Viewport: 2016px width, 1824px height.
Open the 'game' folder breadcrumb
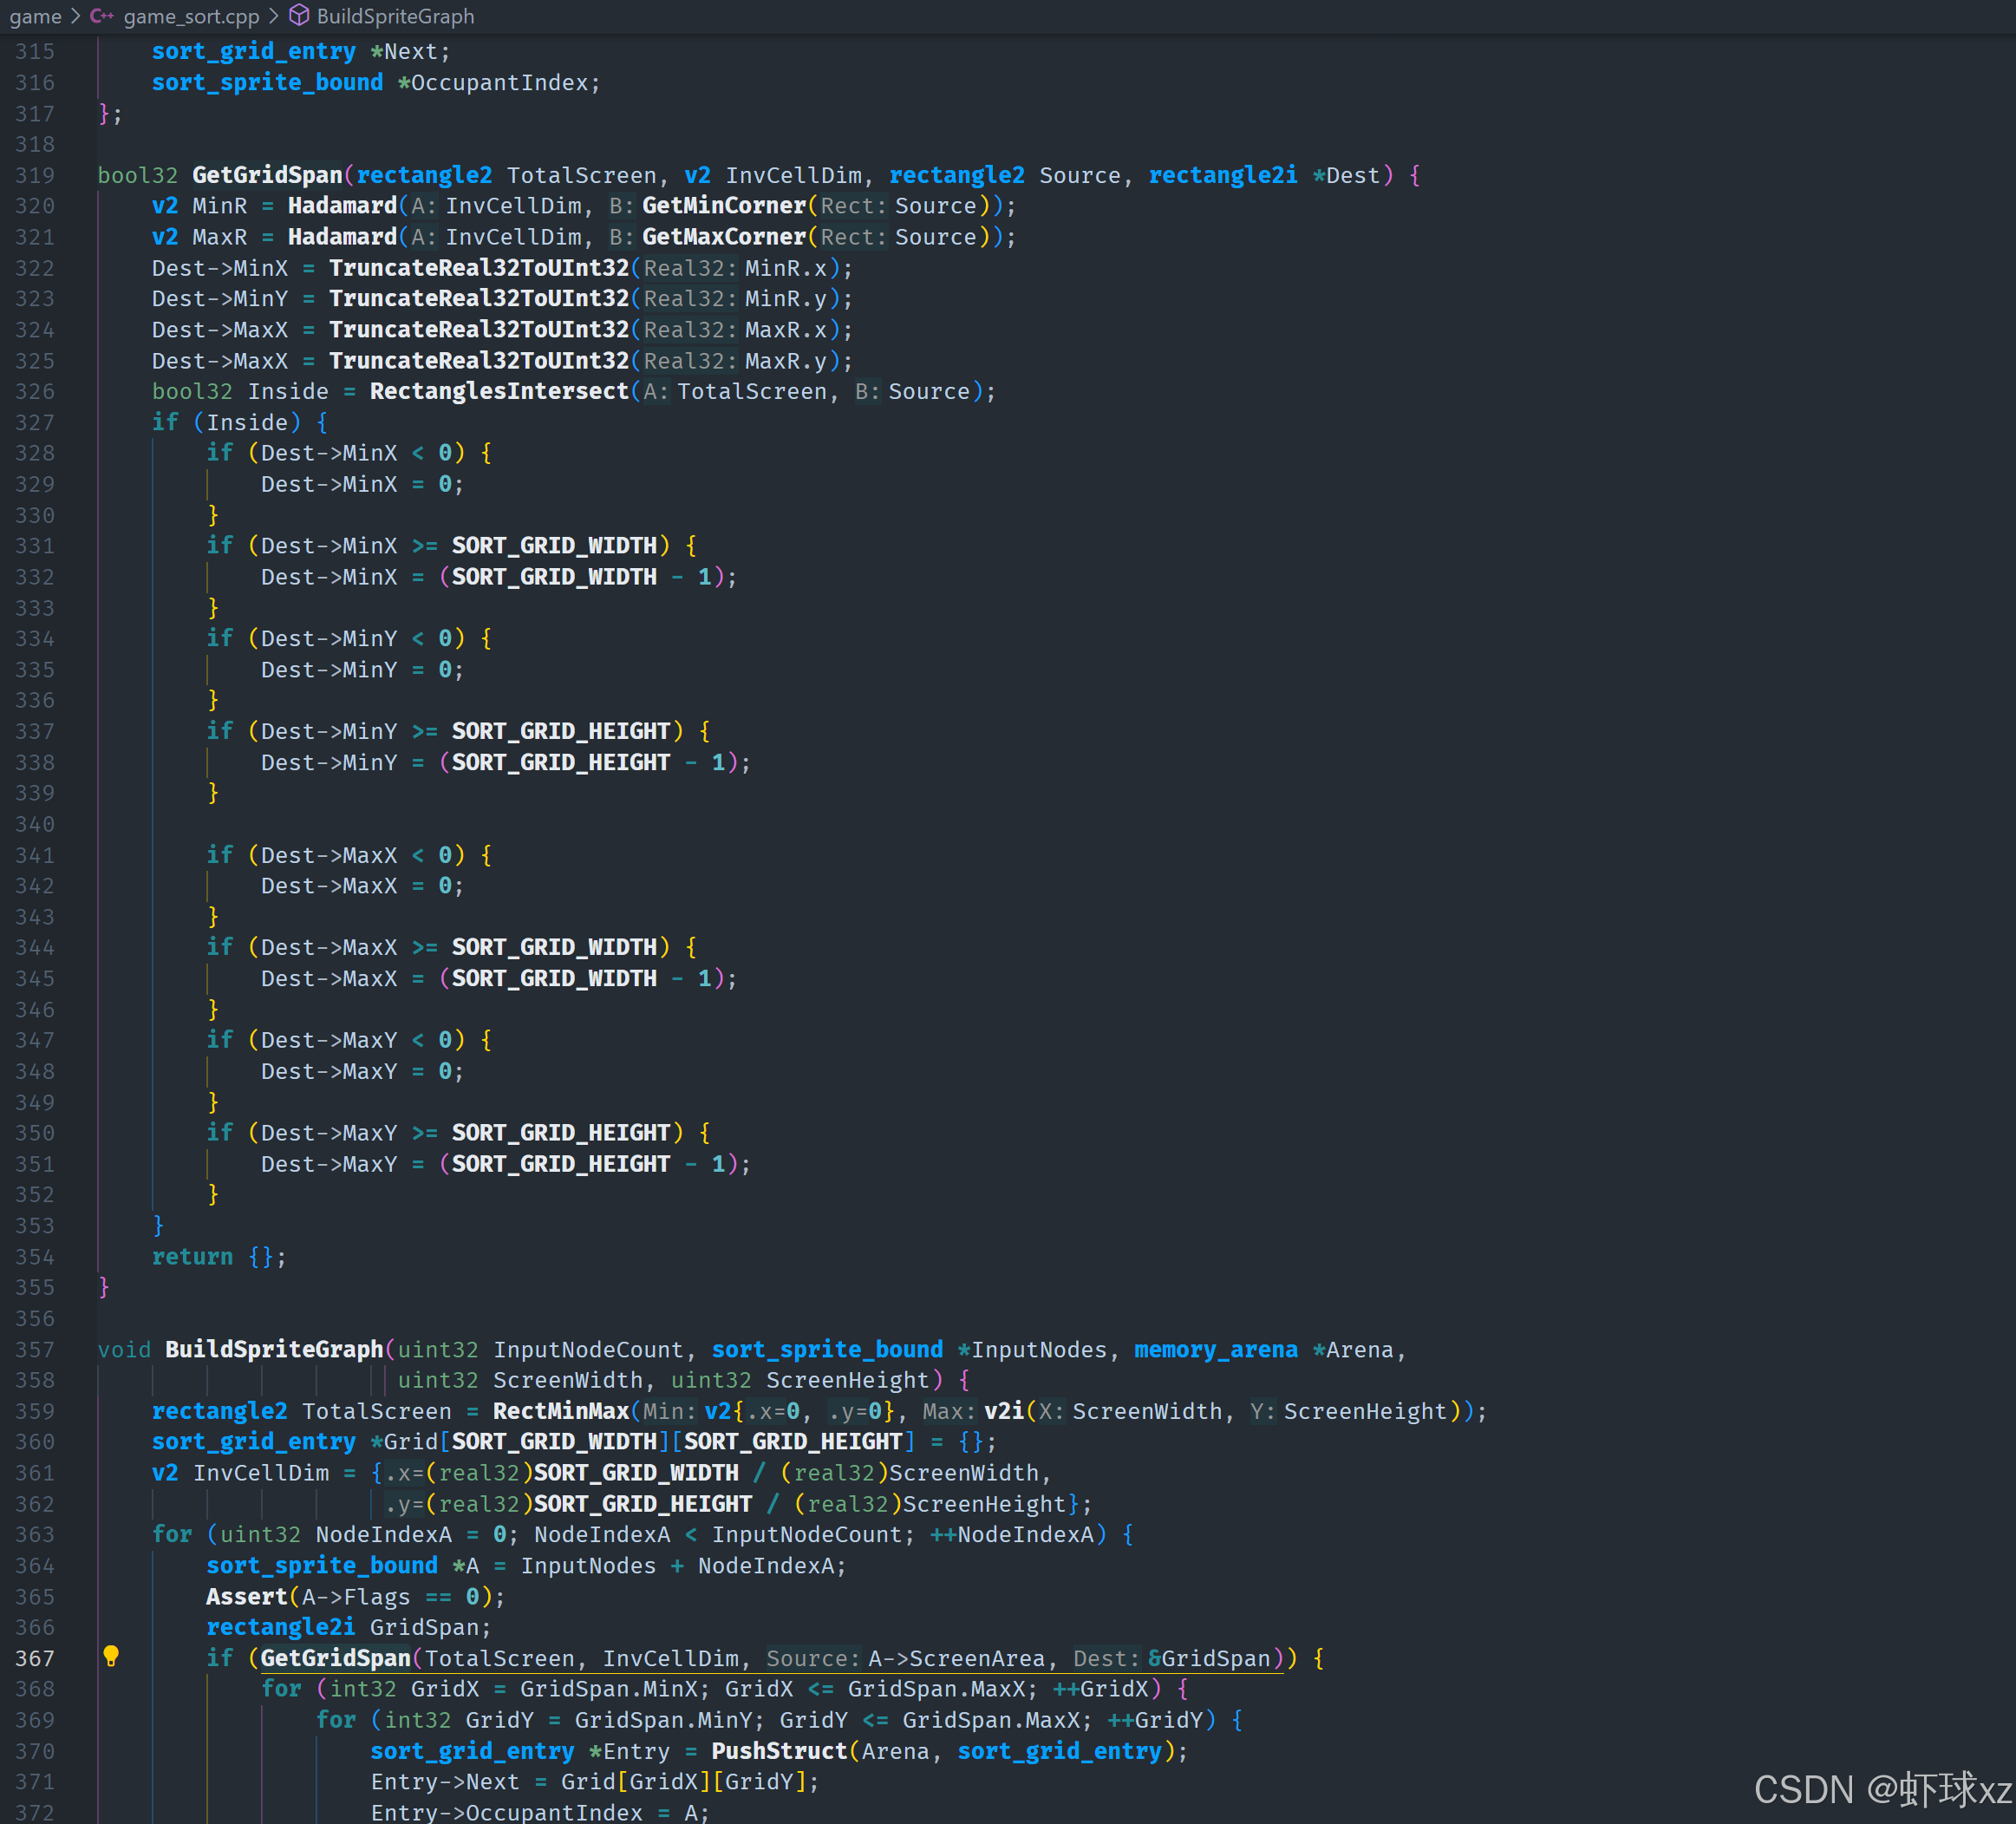pos(35,16)
